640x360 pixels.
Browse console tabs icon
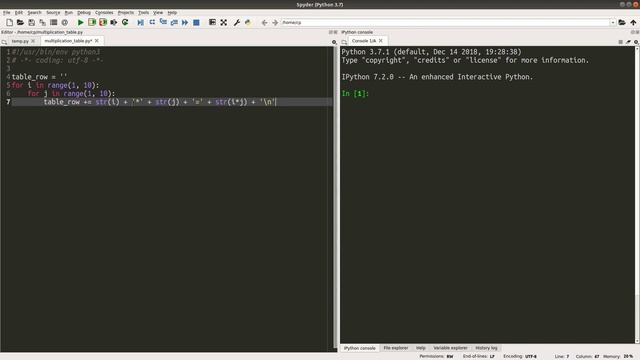(344, 42)
